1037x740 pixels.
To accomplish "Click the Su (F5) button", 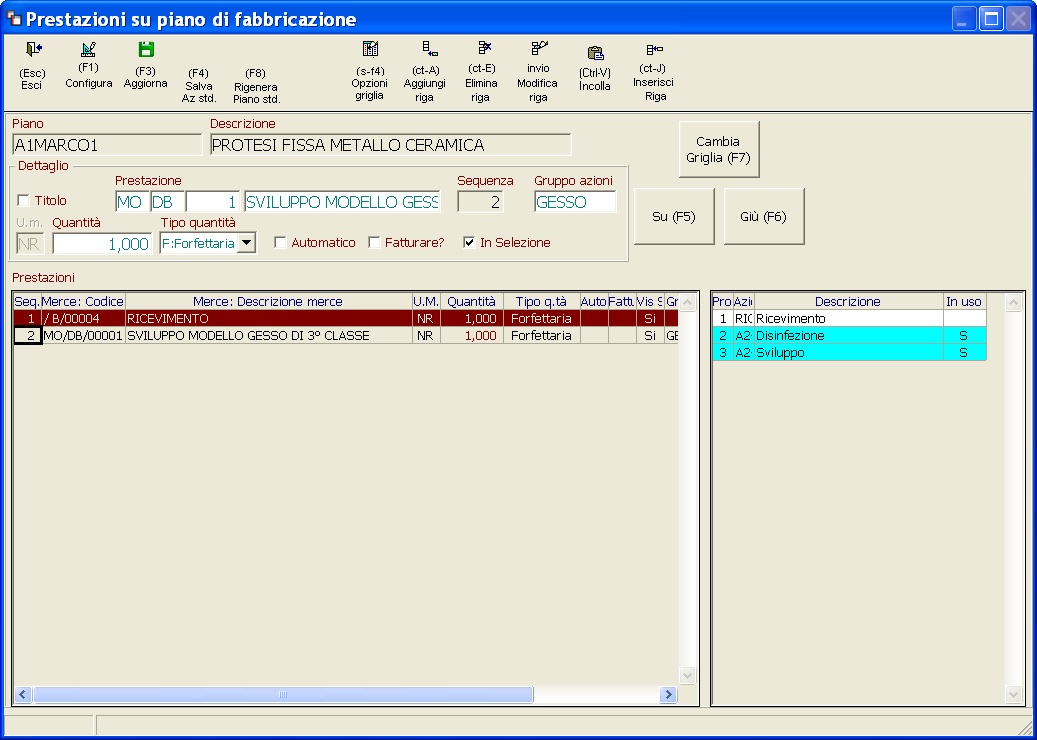I will click(674, 217).
